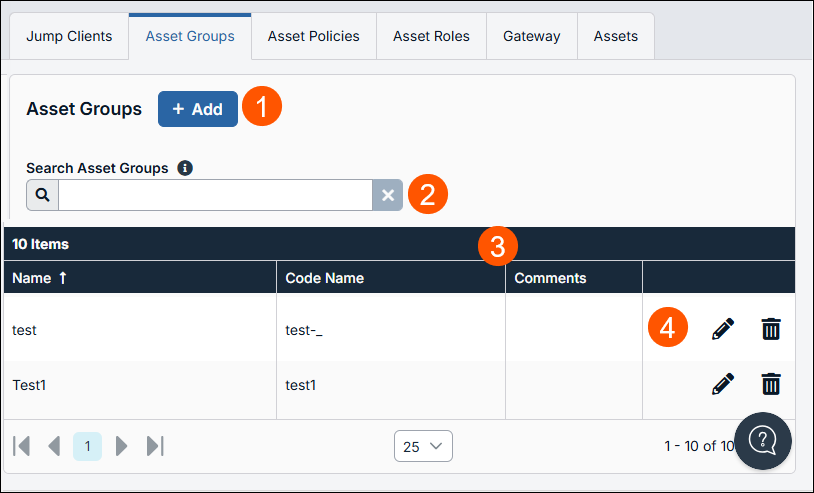
Task: Sort by the Code Name column header
Action: (x=324, y=278)
